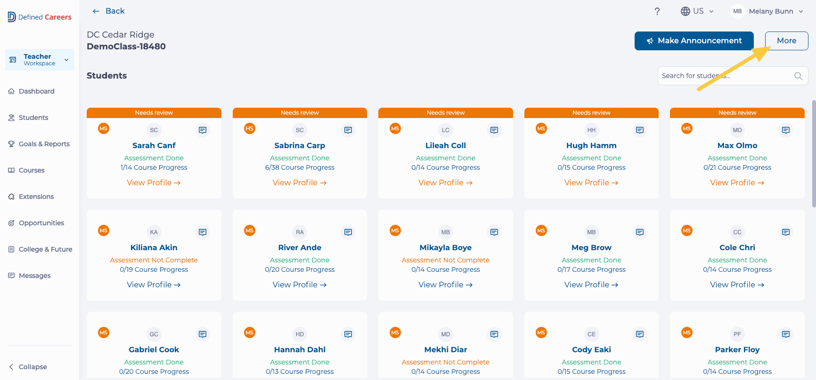816x380 pixels.
Task: View Profile for Cole Chri
Action: (x=737, y=285)
